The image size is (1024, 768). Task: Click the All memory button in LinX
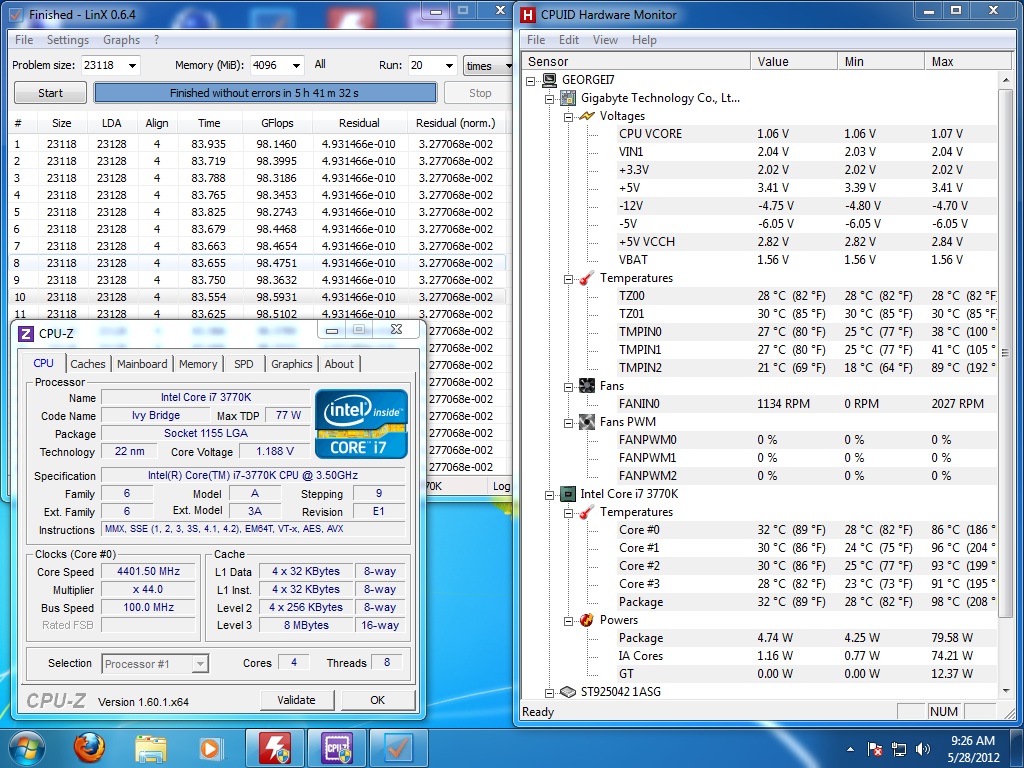click(320, 64)
